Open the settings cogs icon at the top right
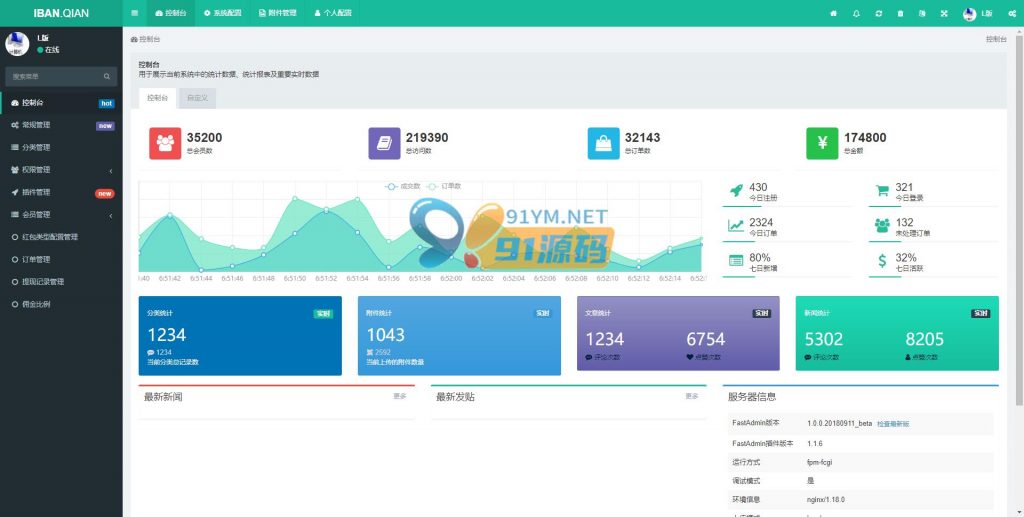Screen dimensions: 1024x517 tap(1012, 13)
